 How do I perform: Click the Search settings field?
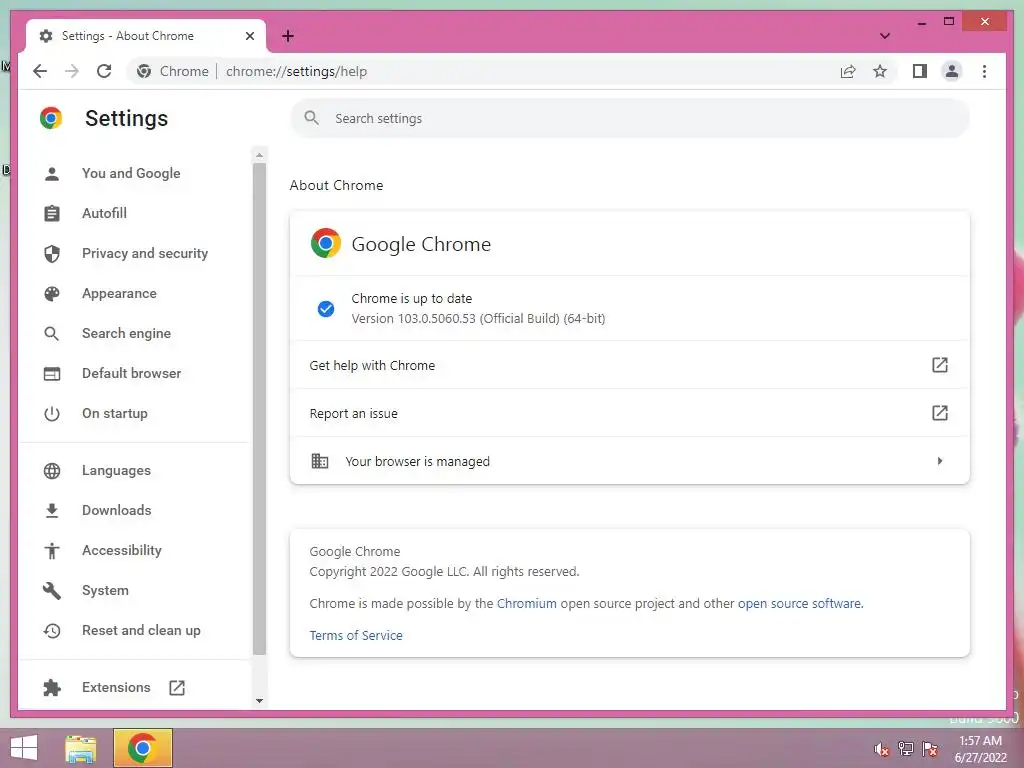[x=630, y=118]
